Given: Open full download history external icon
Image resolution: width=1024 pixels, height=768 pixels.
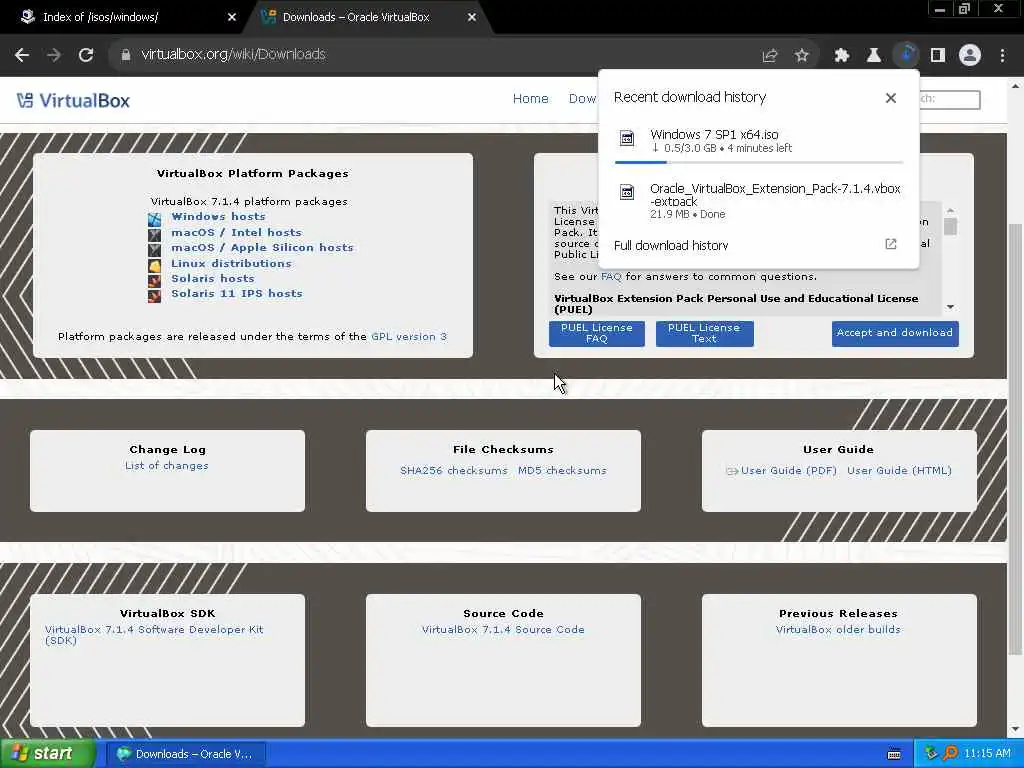Looking at the screenshot, I should [x=891, y=244].
